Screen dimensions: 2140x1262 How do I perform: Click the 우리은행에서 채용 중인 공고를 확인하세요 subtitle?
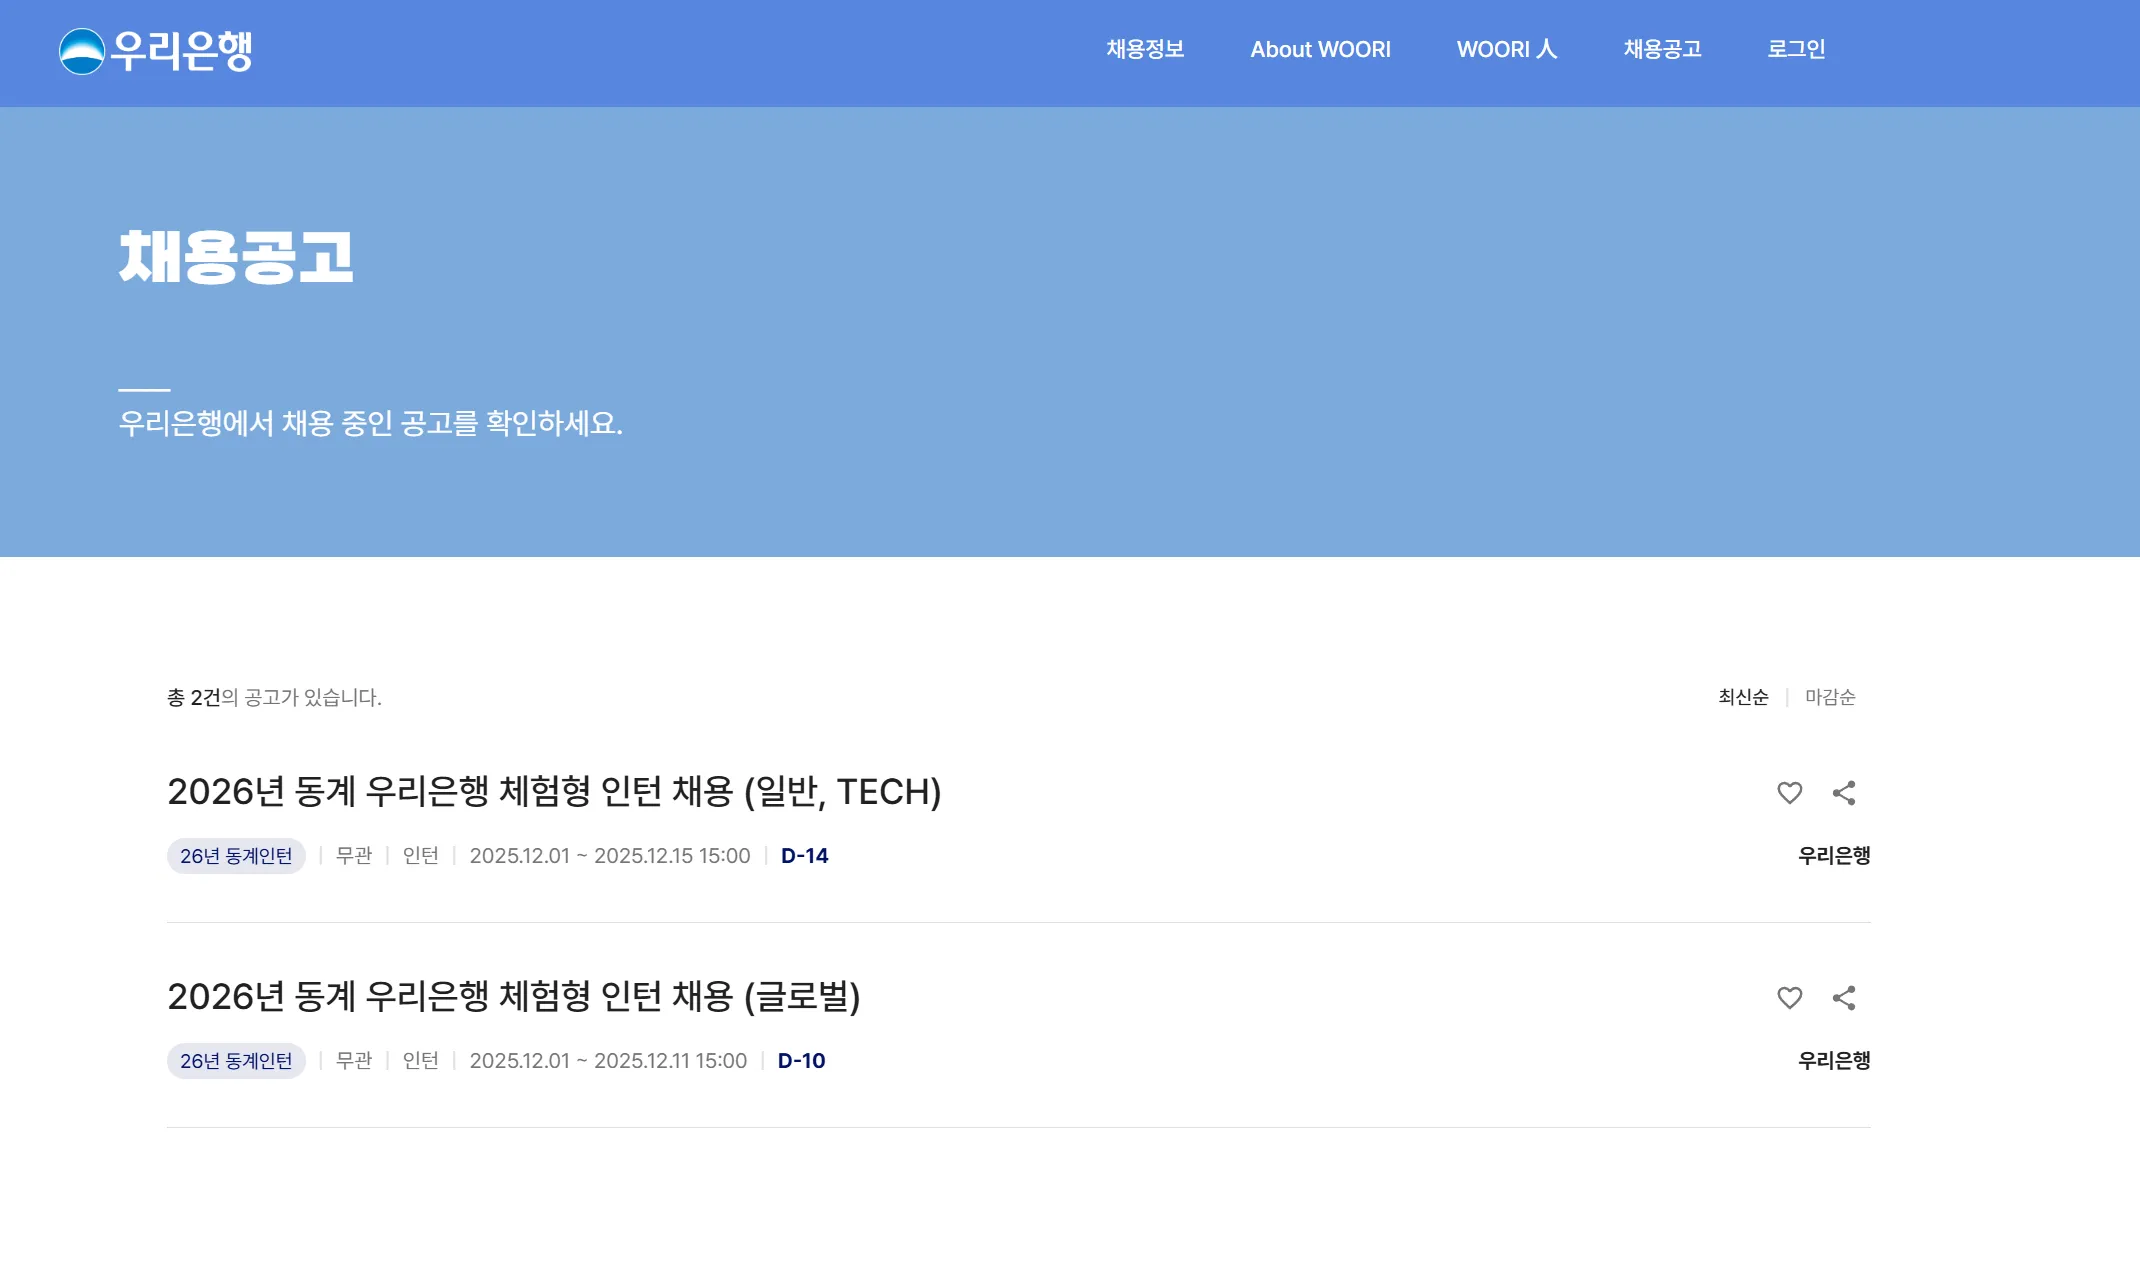pos(370,424)
